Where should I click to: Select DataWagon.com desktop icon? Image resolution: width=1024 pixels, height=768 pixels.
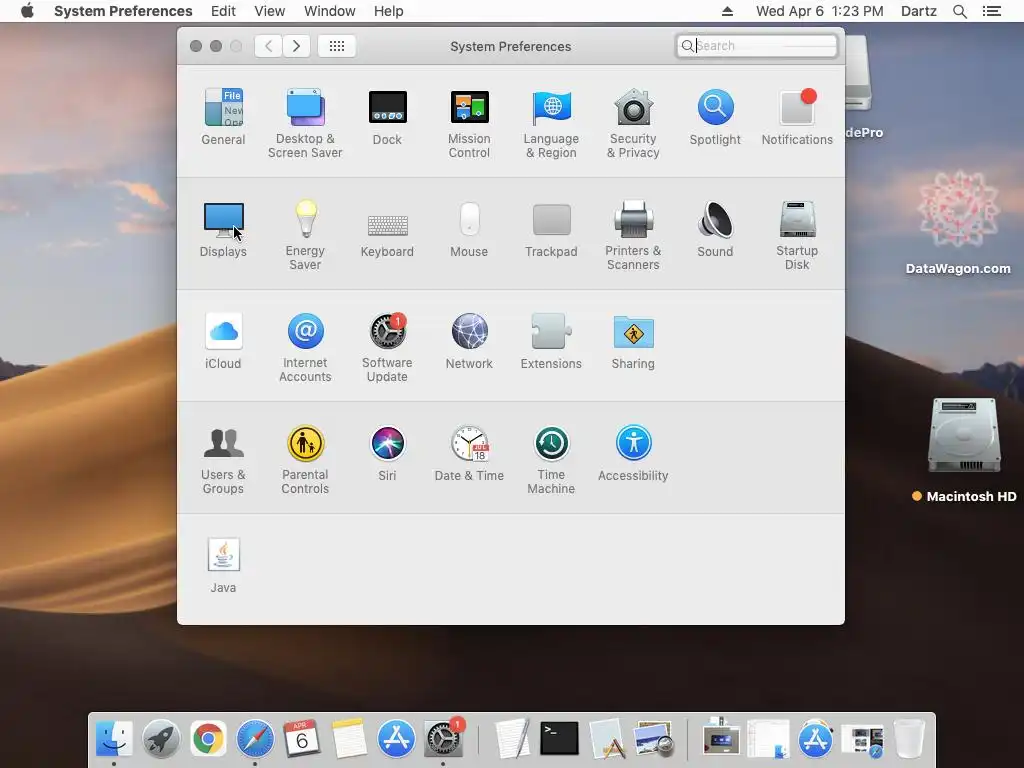pos(958,222)
